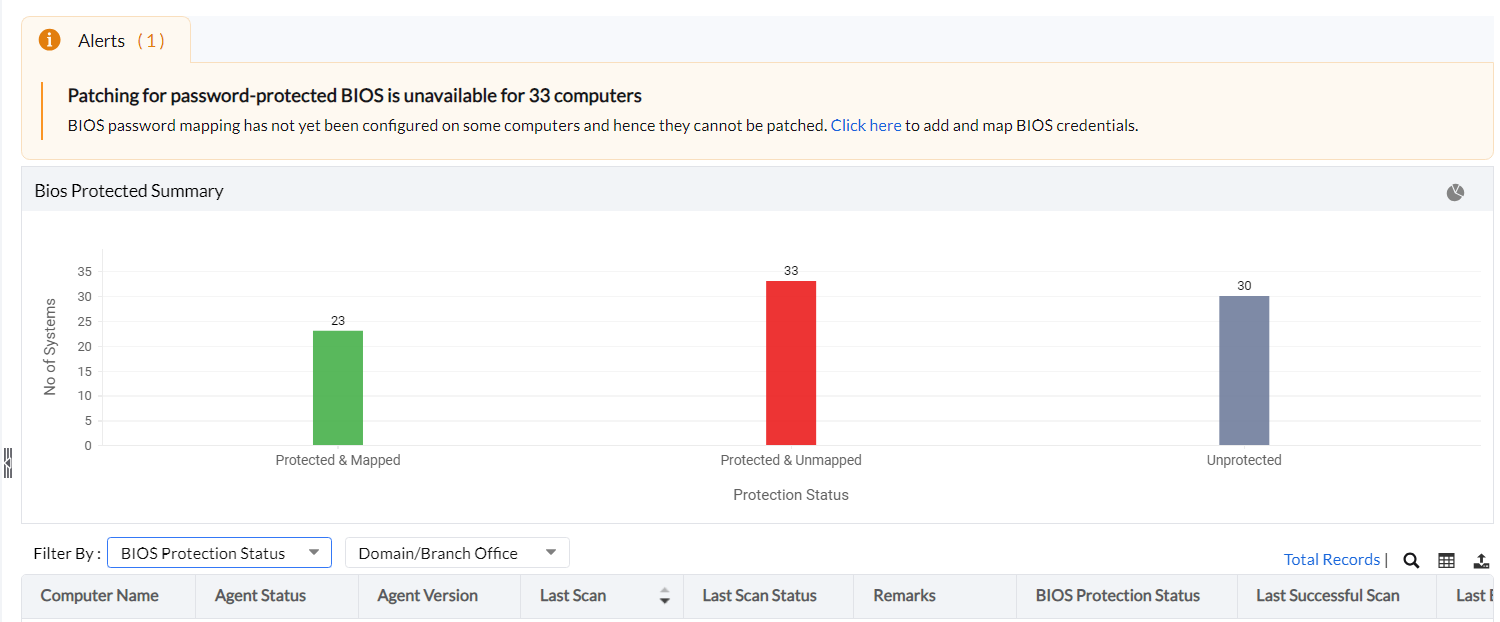Sort by the Last Scan arrows
The height and width of the screenshot is (622, 1500).
(x=664, y=596)
